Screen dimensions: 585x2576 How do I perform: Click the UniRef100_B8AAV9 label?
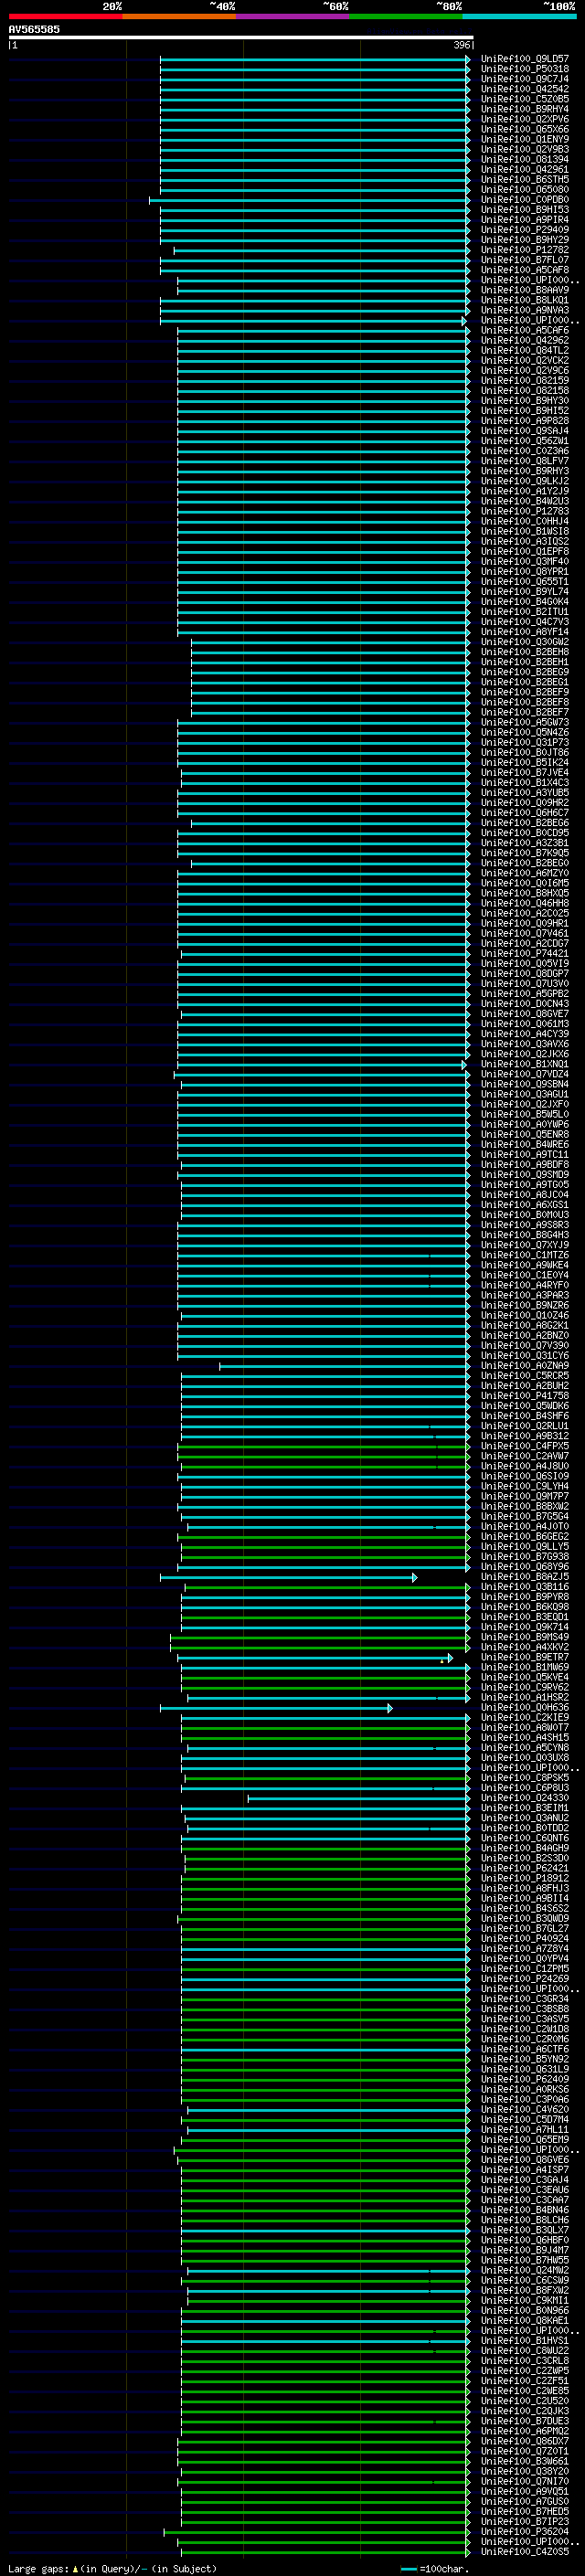525,290
